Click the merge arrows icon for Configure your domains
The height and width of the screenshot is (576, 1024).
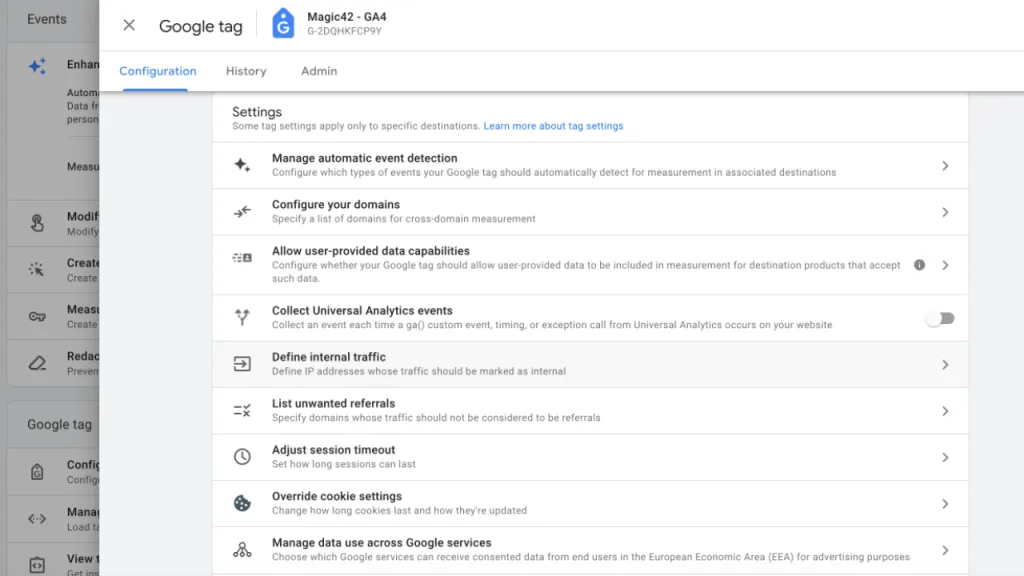[x=242, y=212]
